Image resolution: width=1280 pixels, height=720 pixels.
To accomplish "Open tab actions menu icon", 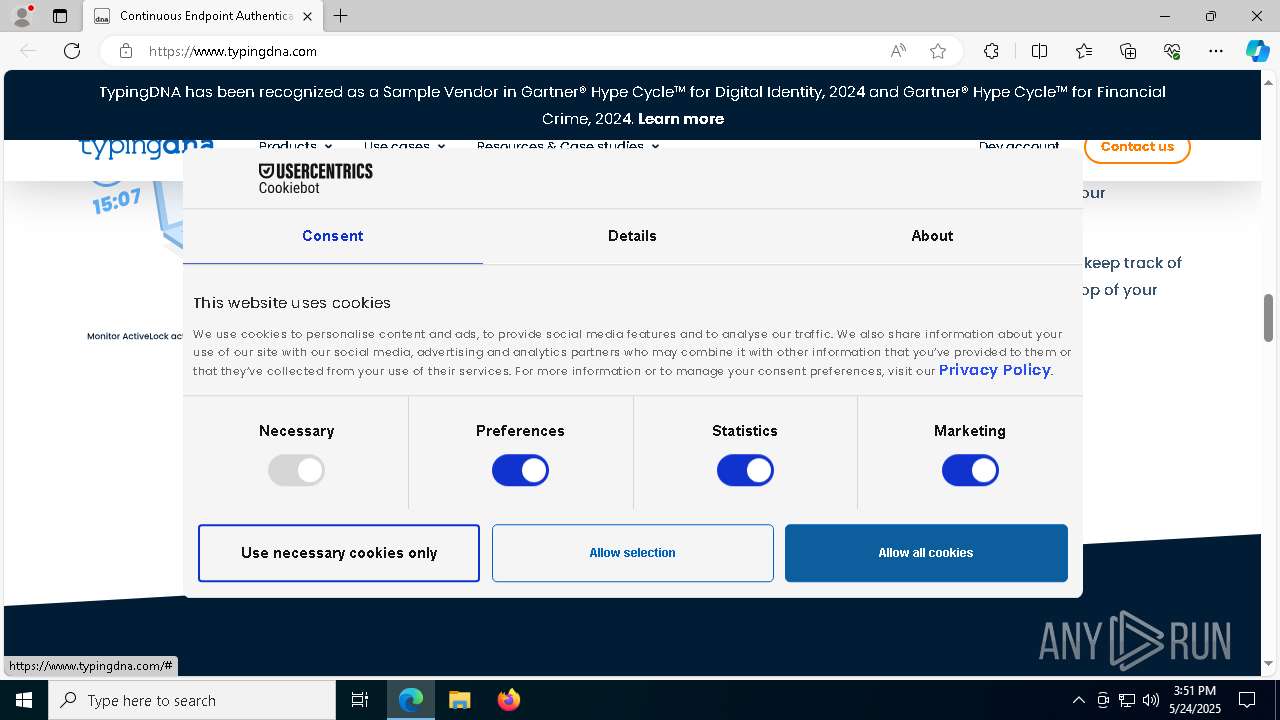I will [x=60, y=16].
